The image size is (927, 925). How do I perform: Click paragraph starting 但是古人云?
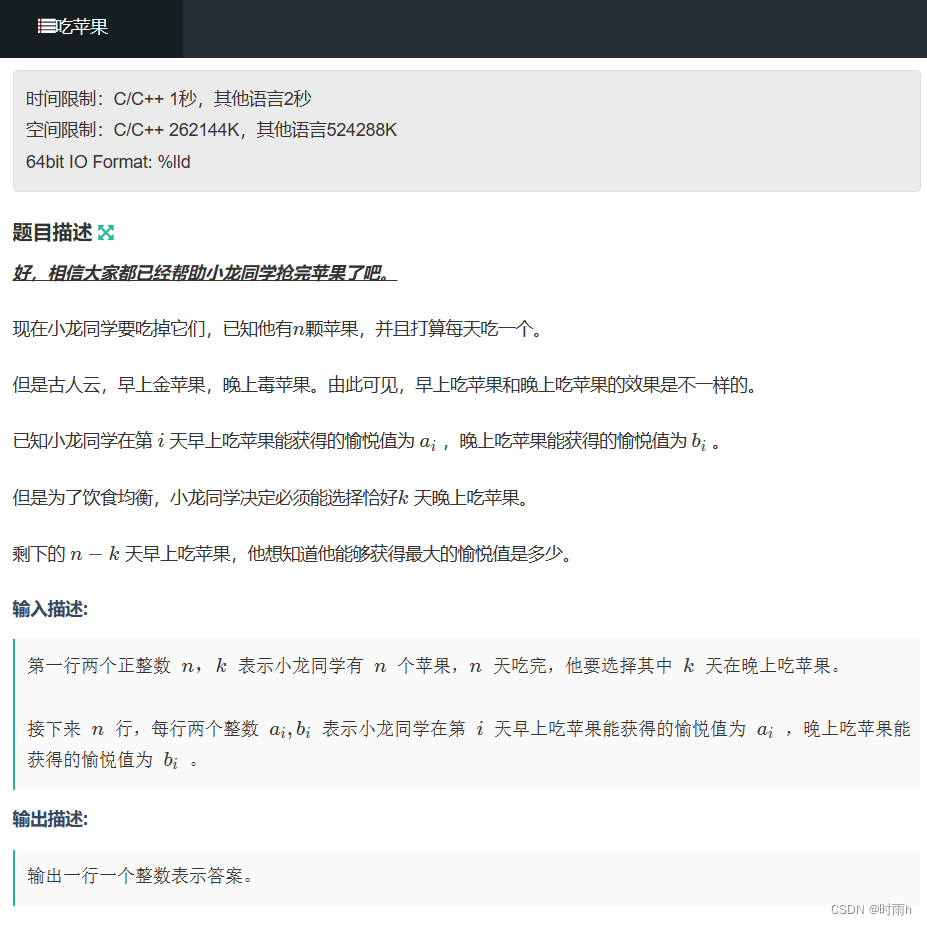pyautogui.click(x=385, y=385)
